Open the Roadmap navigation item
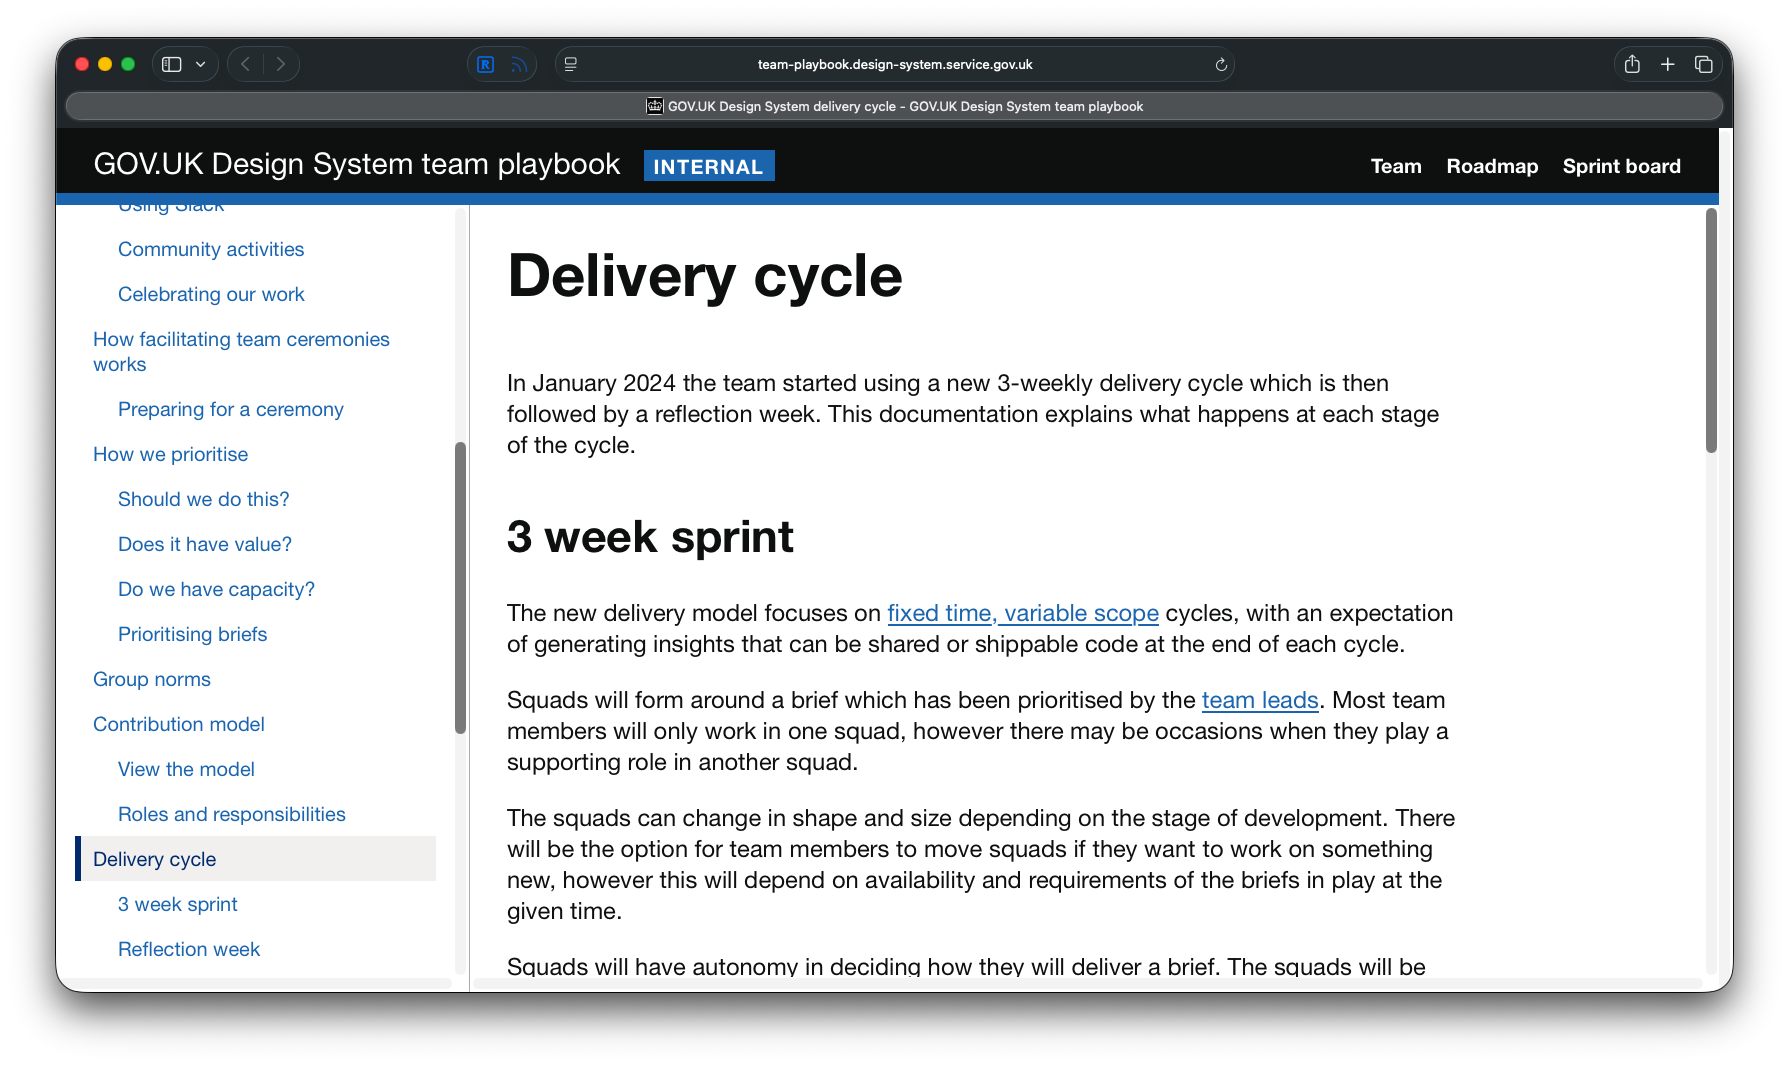 coord(1492,166)
